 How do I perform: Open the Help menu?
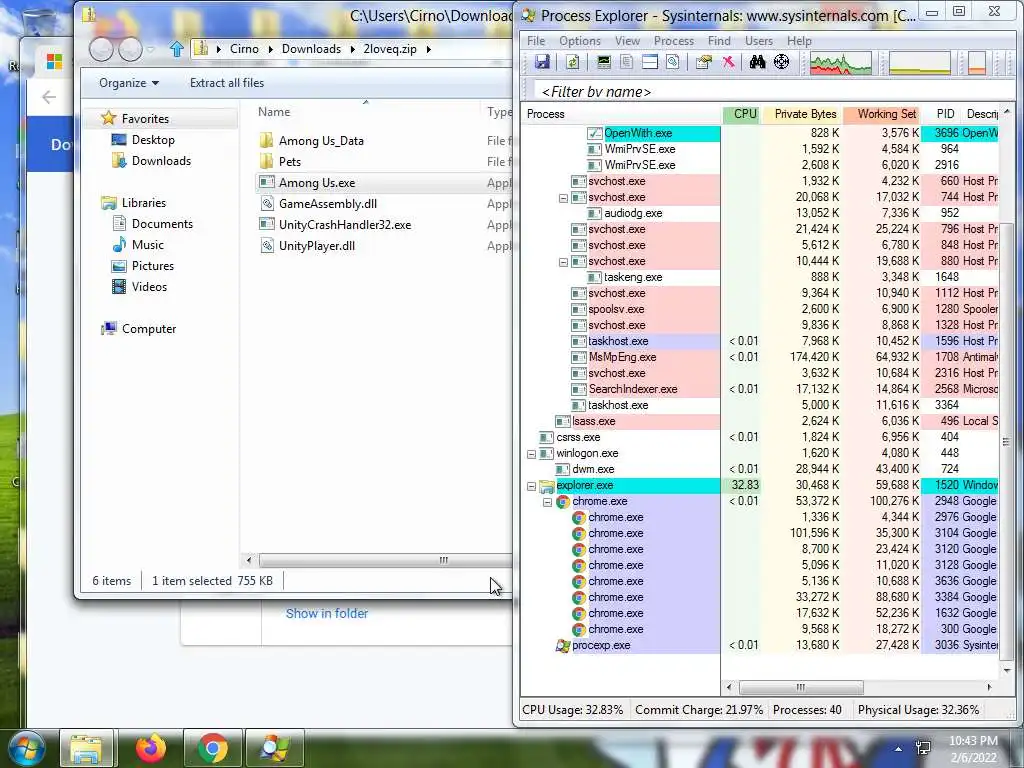click(x=799, y=40)
